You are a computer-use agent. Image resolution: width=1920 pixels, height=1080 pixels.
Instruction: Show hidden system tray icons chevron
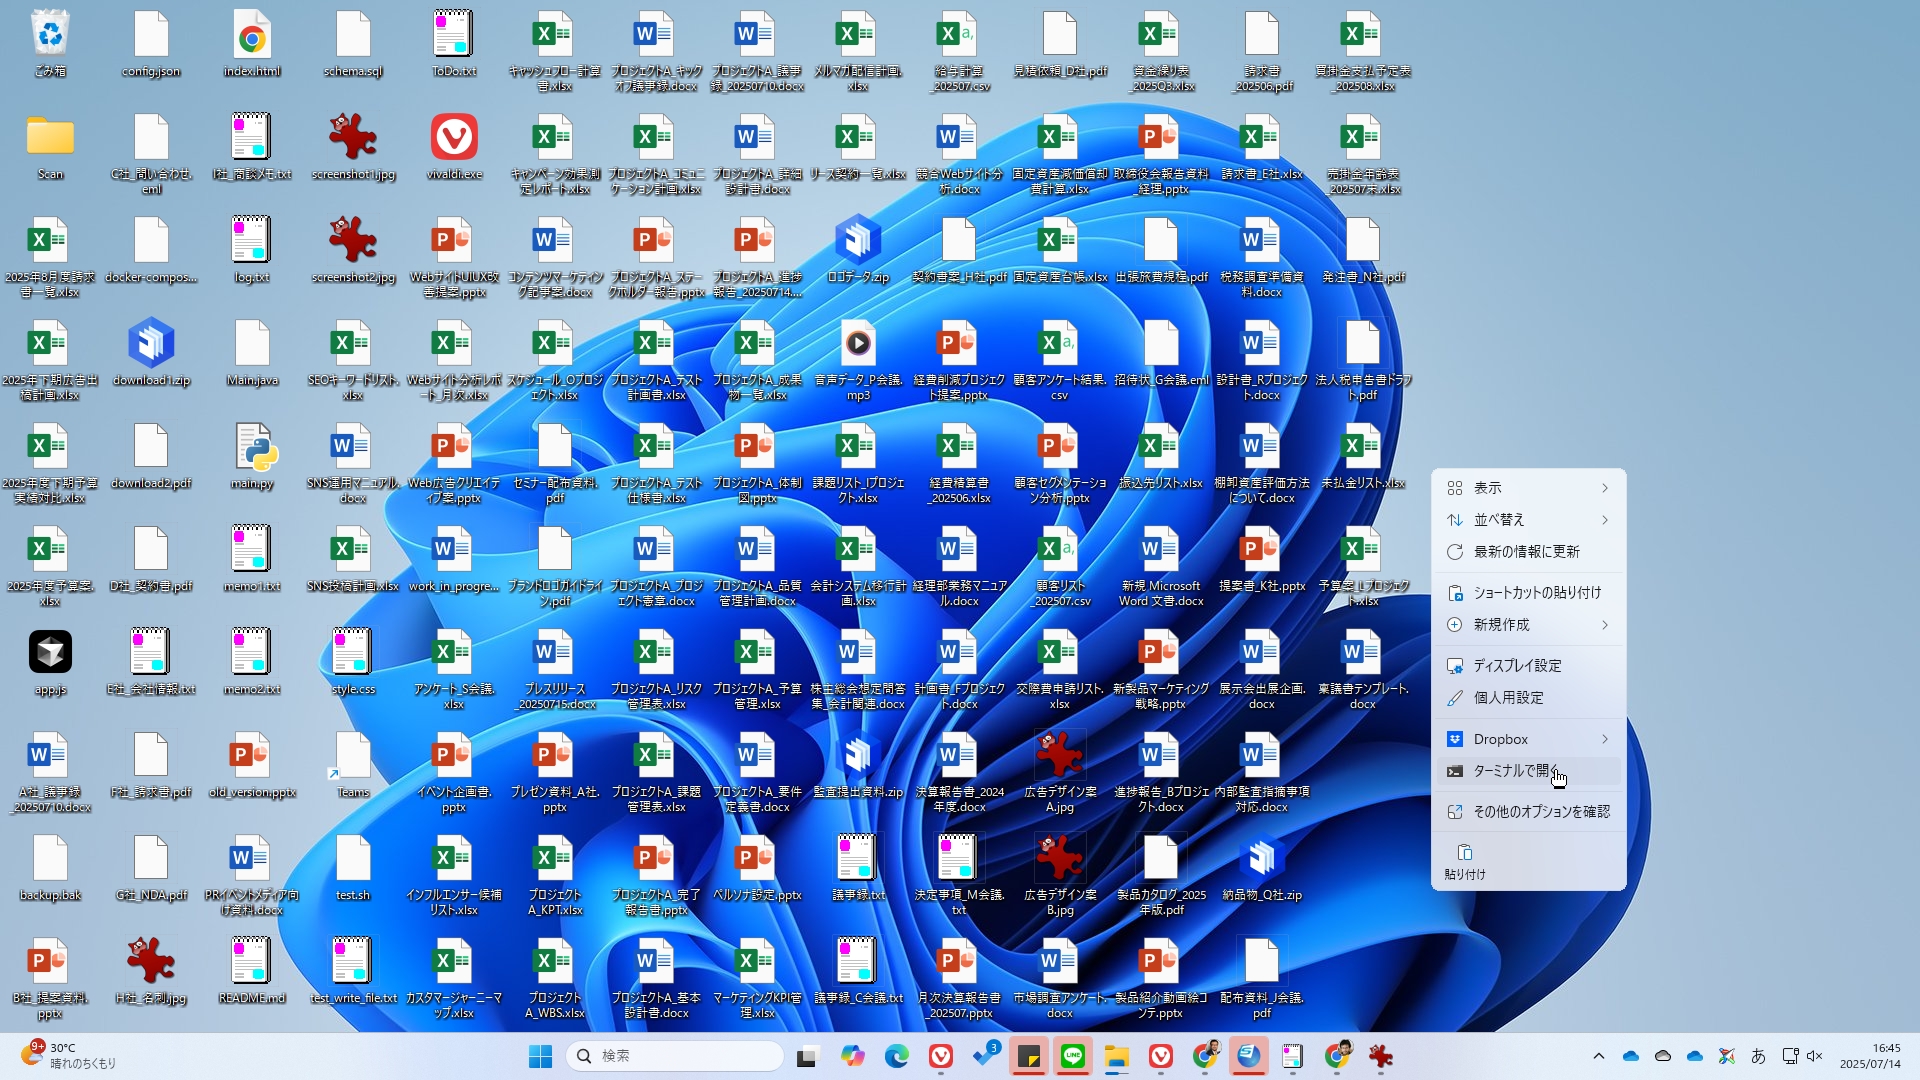coord(1598,1056)
